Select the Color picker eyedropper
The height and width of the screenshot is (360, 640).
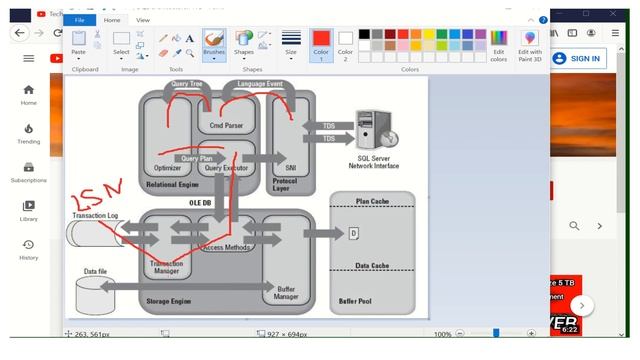[x=176, y=53]
